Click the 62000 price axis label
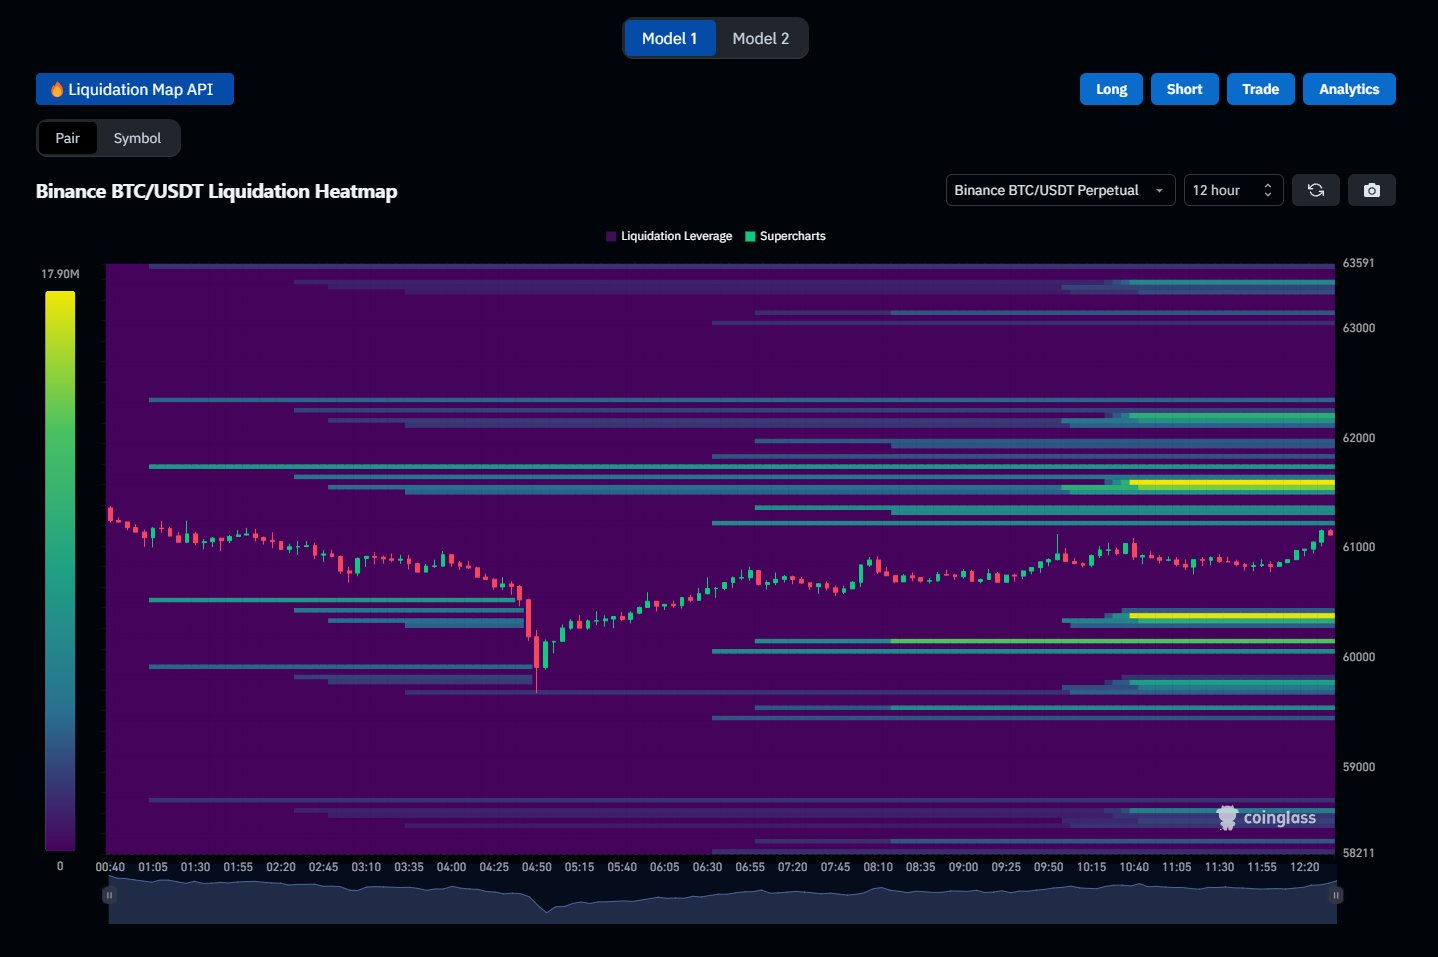The height and width of the screenshot is (957, 1438). [x=1359, y=438]
